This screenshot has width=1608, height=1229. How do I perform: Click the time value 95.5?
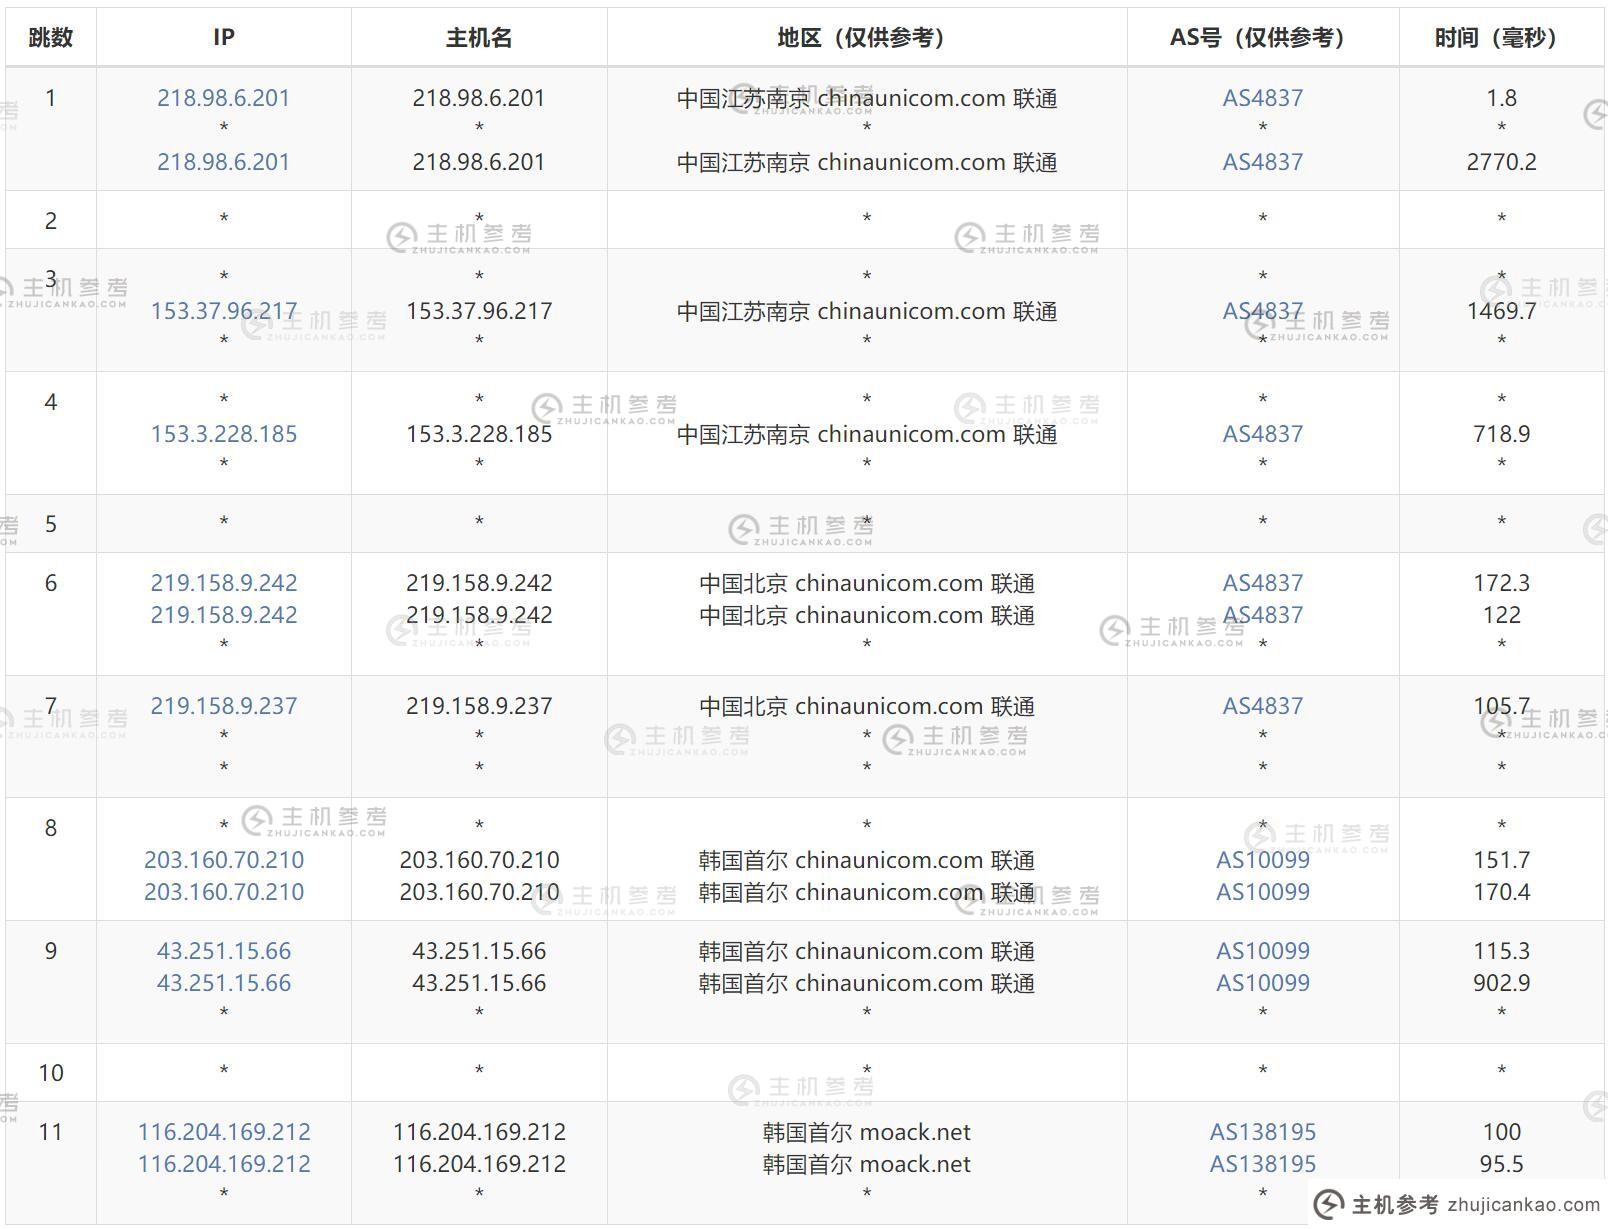[x=1502, y=1164]
